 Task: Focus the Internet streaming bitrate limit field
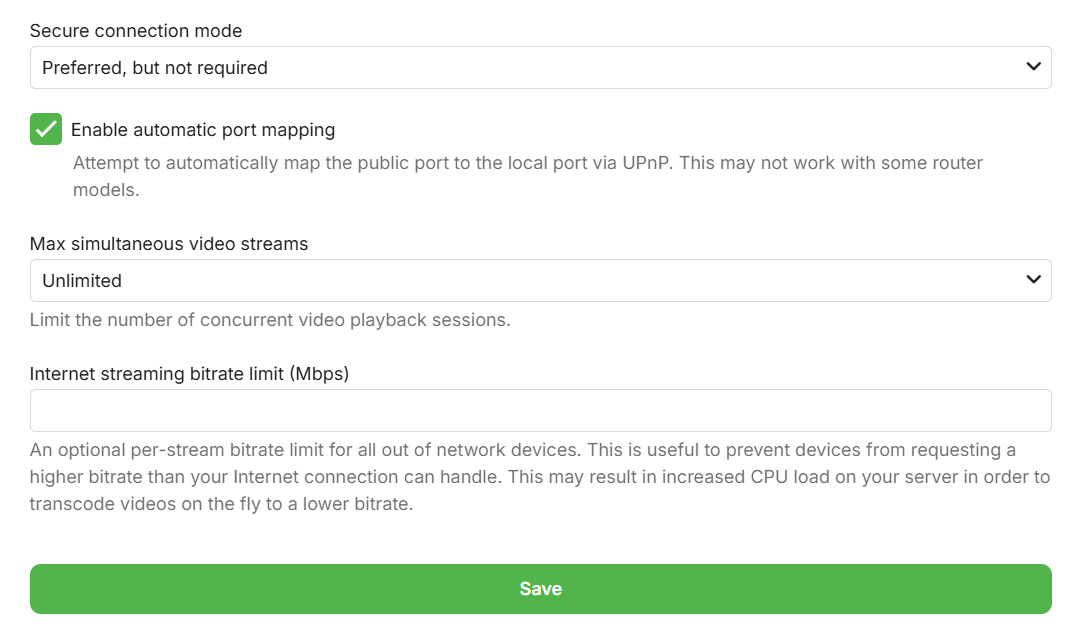[540, 410]
